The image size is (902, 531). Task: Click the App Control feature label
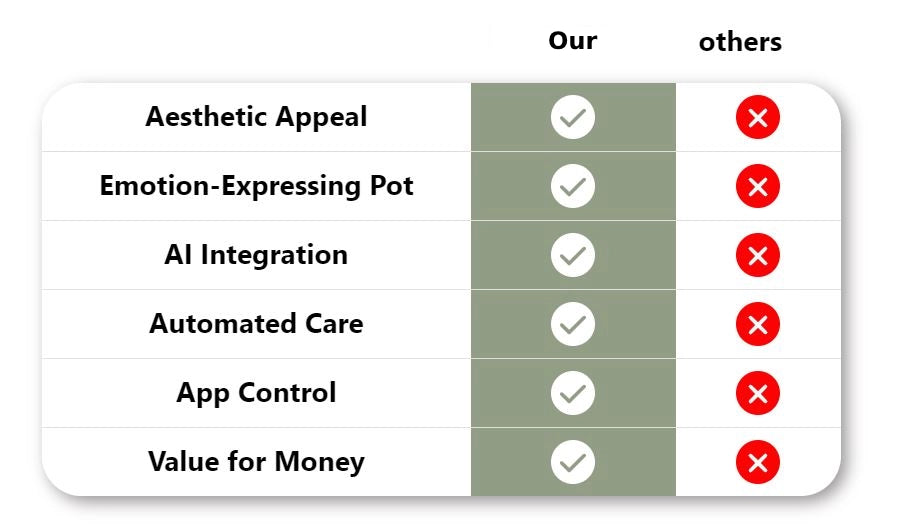coord(256,393)
